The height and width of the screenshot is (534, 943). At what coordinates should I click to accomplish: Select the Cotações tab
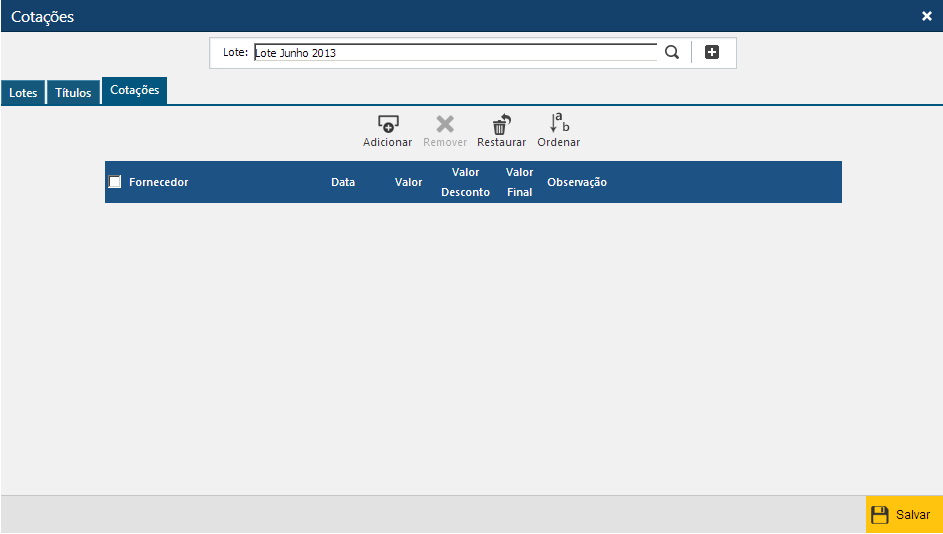[x=134, y=90]
